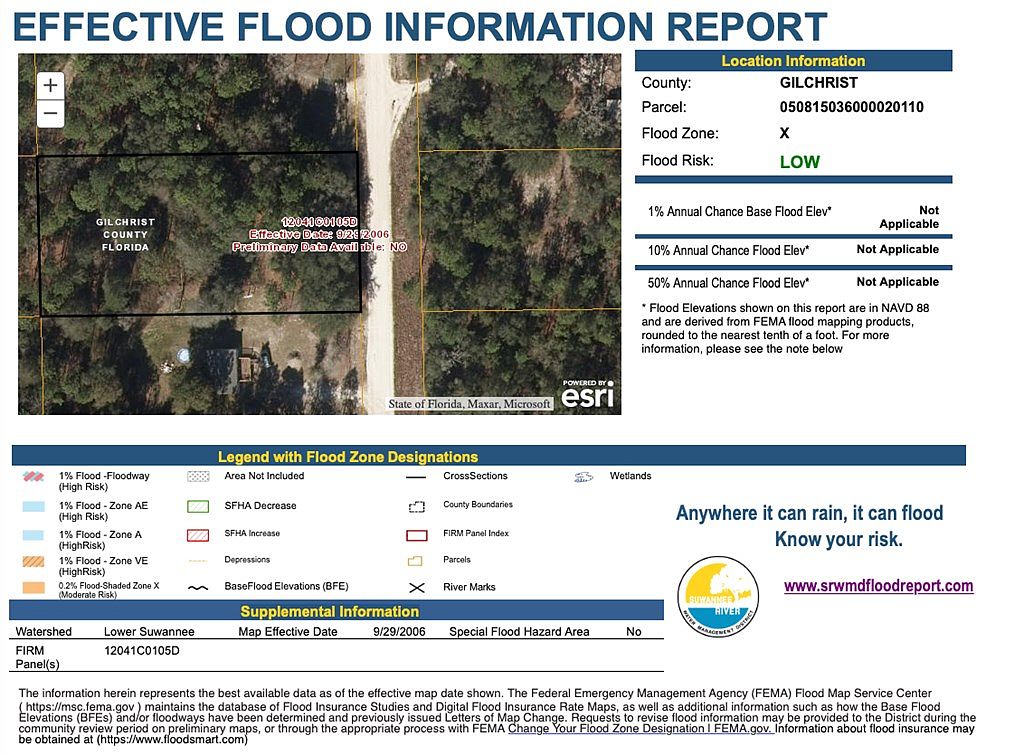Click the Map Effective Date value 9/29/2006
Image resolution: width=1024 pixels, height=755 pixels.
399,632
